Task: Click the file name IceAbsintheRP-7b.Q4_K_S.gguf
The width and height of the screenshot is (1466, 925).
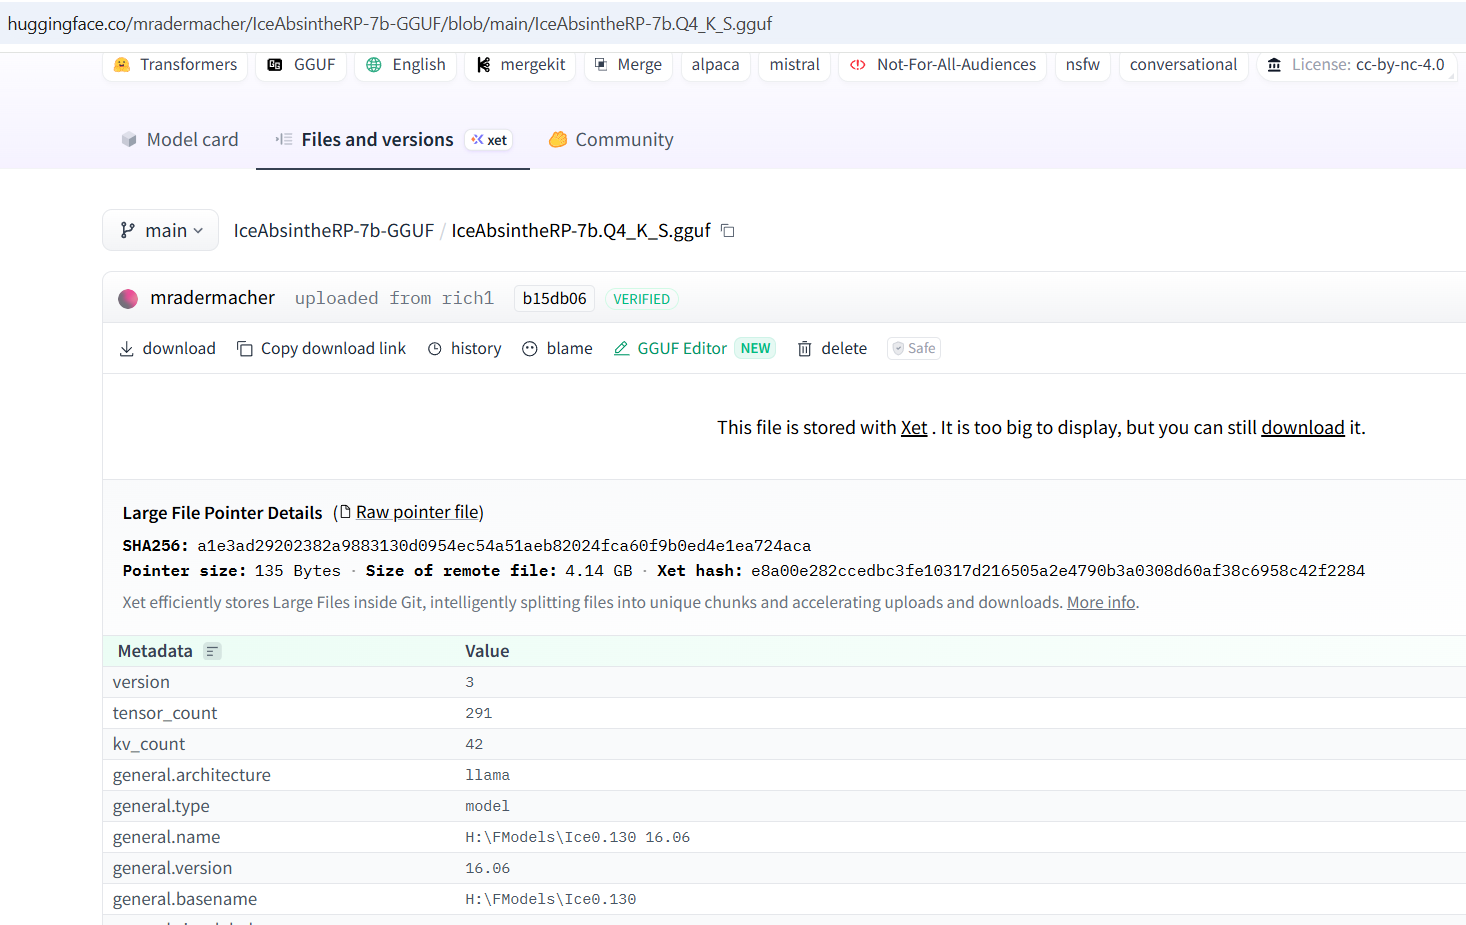Action: click(581, 231)
